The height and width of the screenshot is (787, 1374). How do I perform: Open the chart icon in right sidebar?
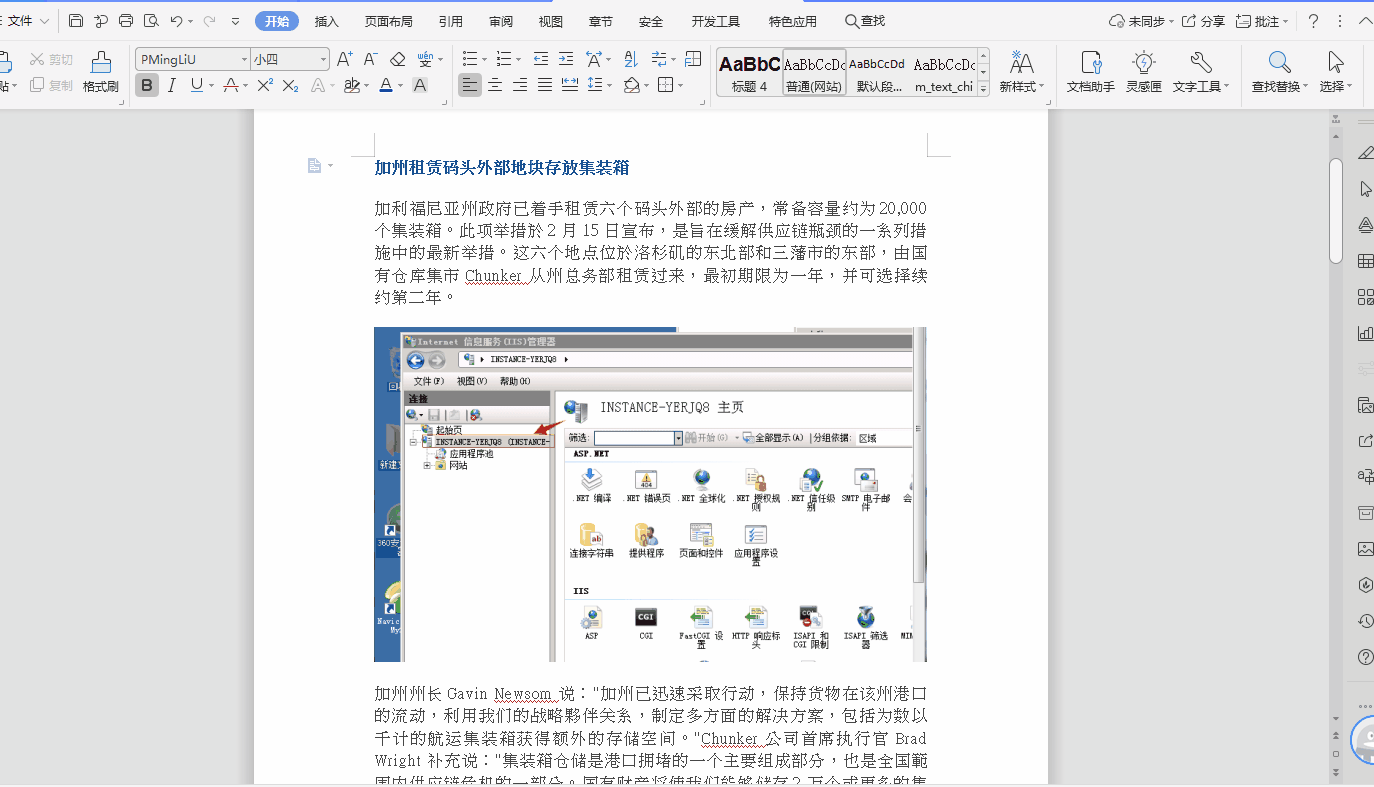[x=1365, y=333]
